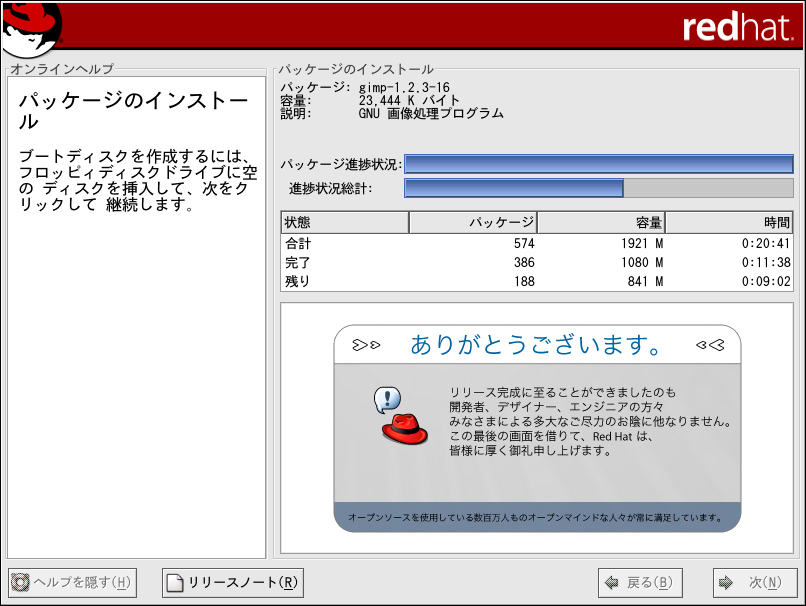Click the left arrow ornament beside ありがとうございます
Viewport: 806px width, 606px height.
click(x=366, y=346)
